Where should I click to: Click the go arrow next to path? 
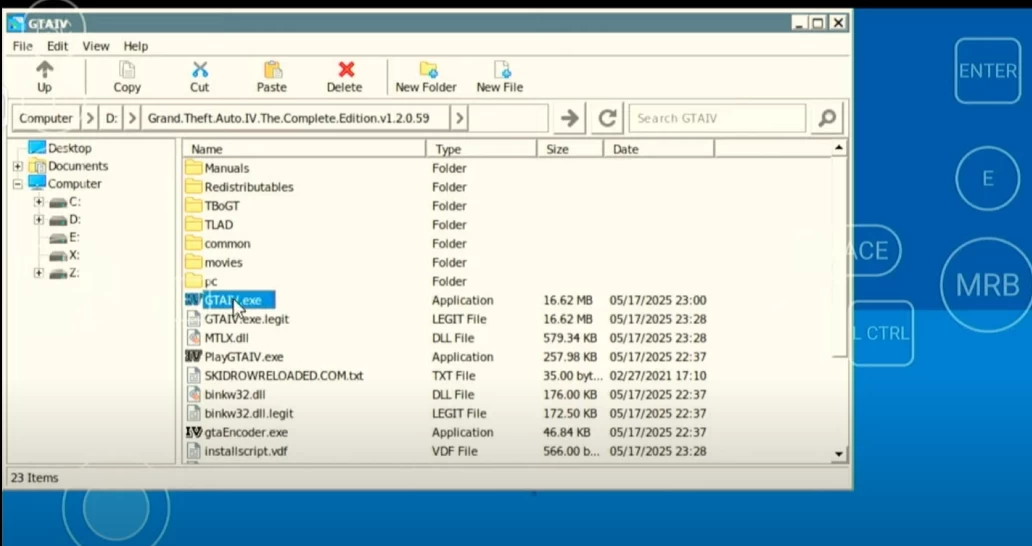coord(569,118)
